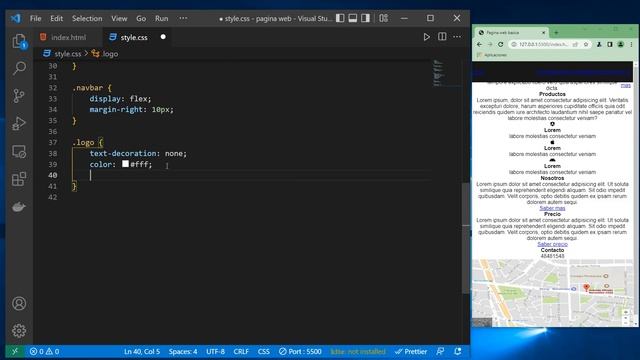Open the Edit menu

56,18
